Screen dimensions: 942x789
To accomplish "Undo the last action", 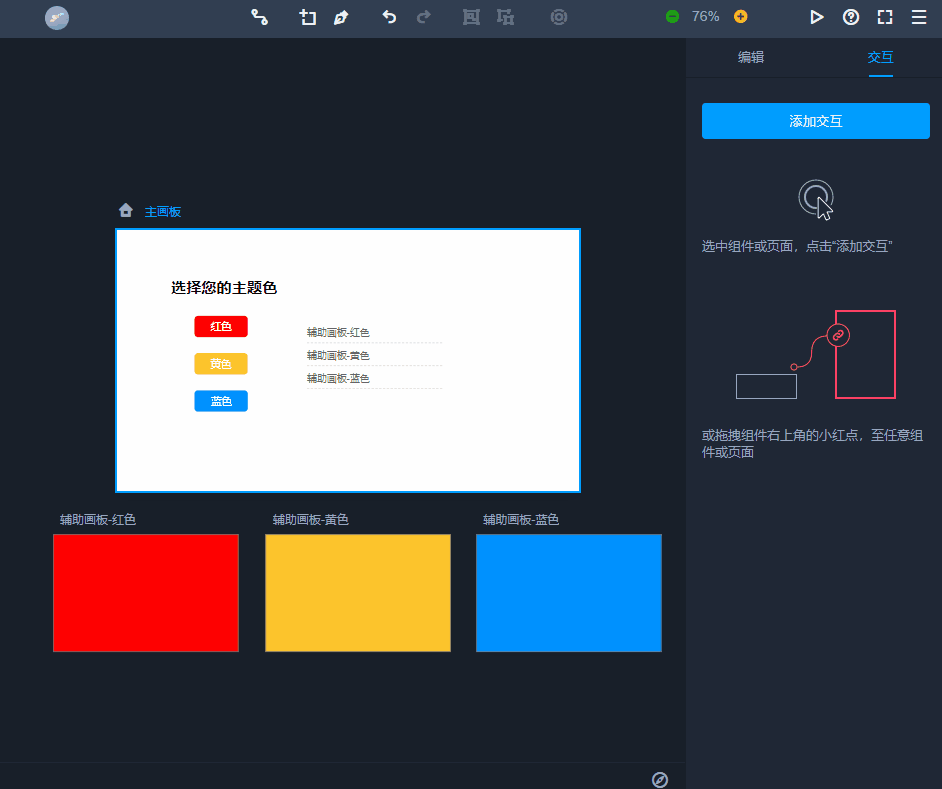I will pyautogui.click(x=390, y=17).
